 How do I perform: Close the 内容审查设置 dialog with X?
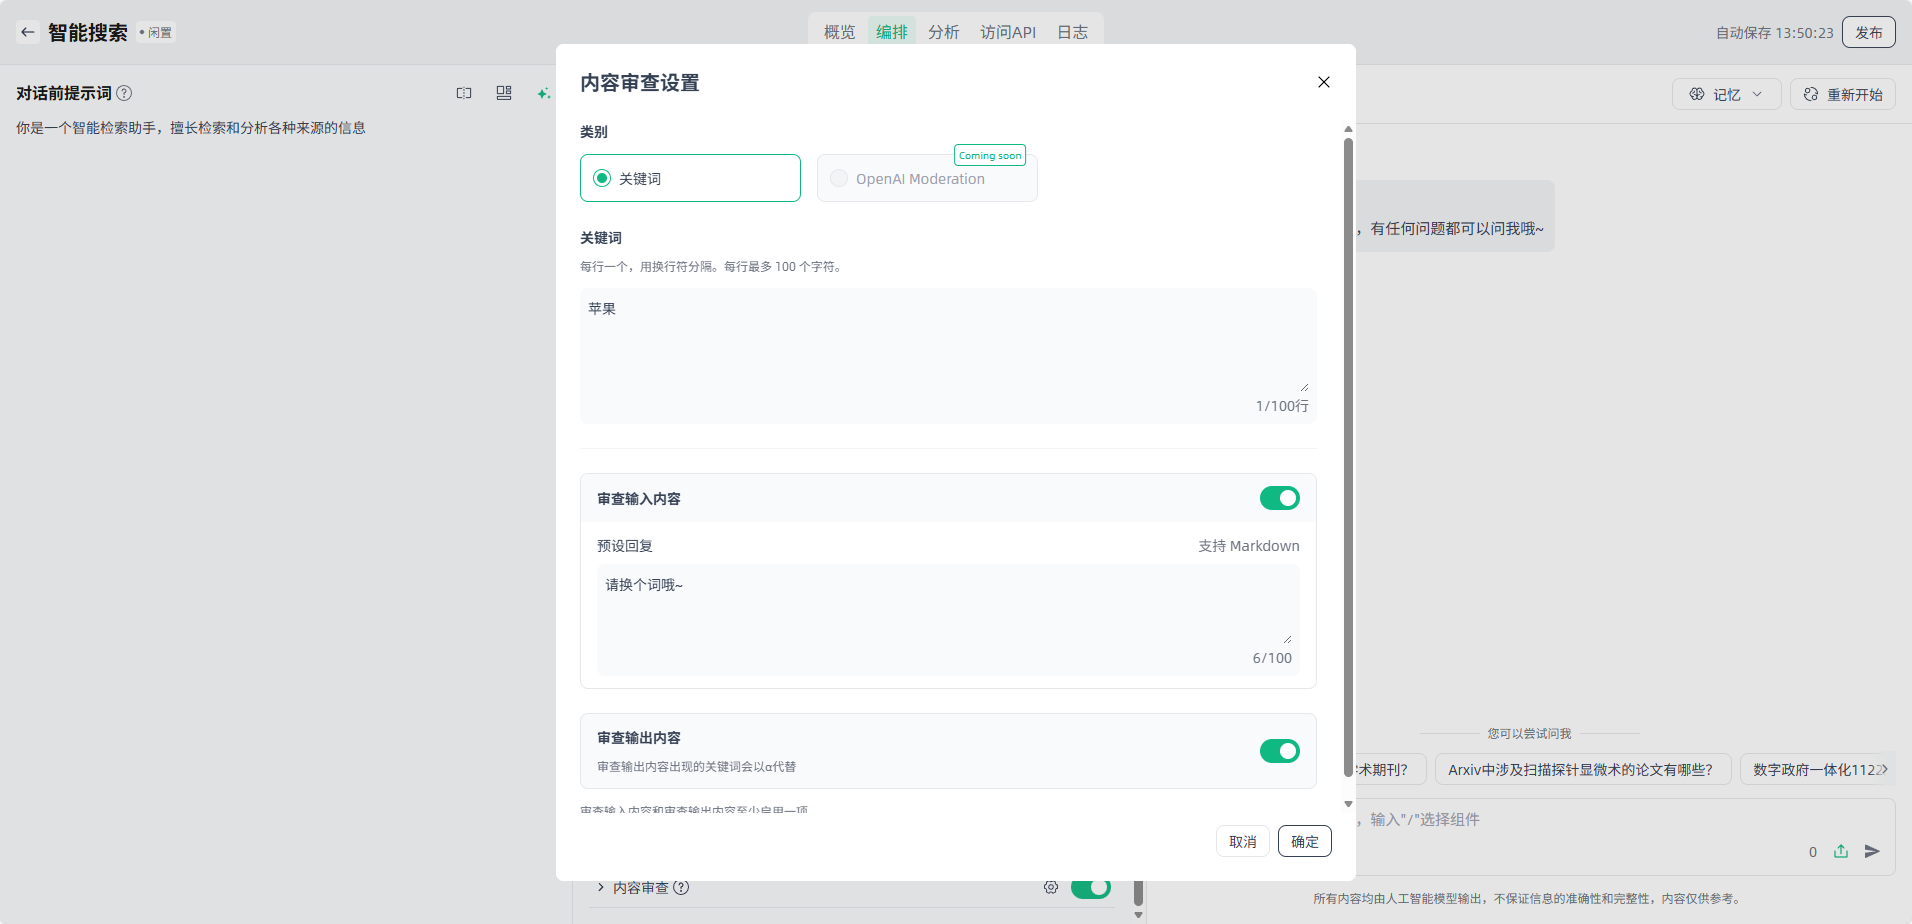point(1323,82)
